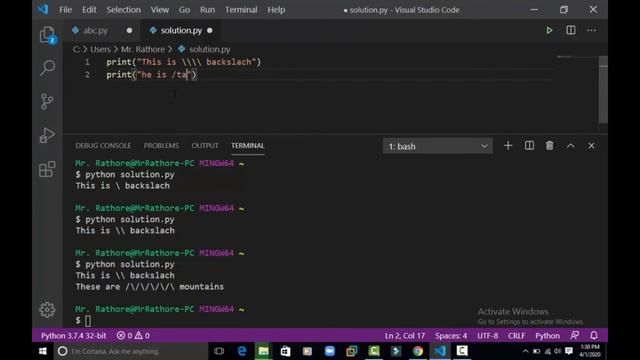Click C: in the breadcrumb path

pos(76,49)
